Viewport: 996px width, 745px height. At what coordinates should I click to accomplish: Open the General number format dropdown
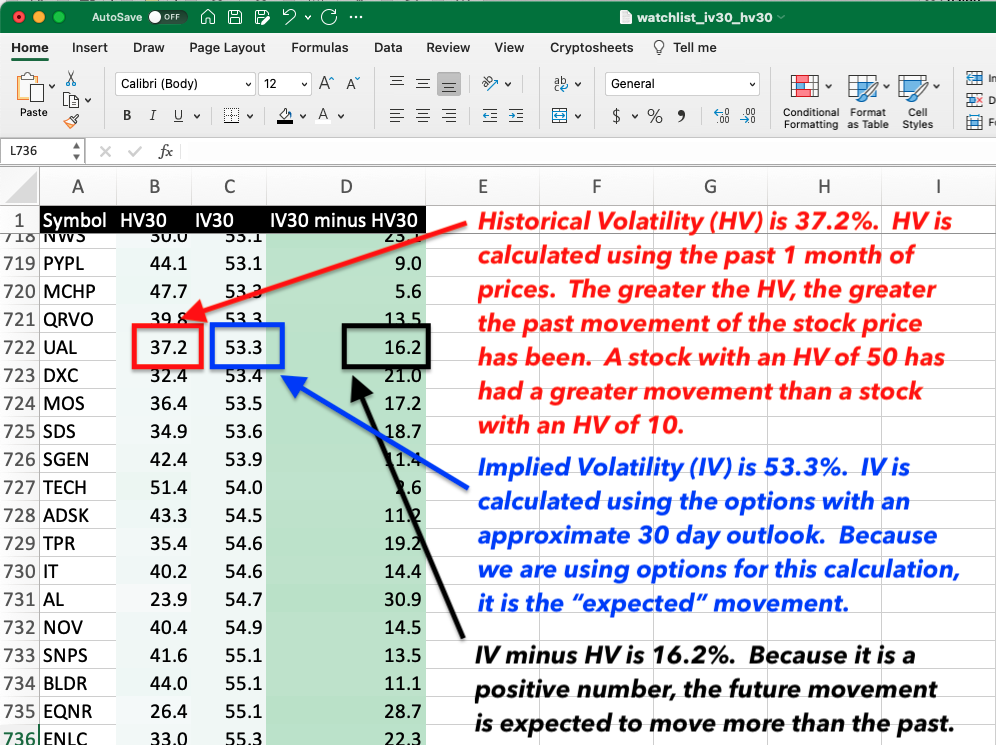click(682, 84)
